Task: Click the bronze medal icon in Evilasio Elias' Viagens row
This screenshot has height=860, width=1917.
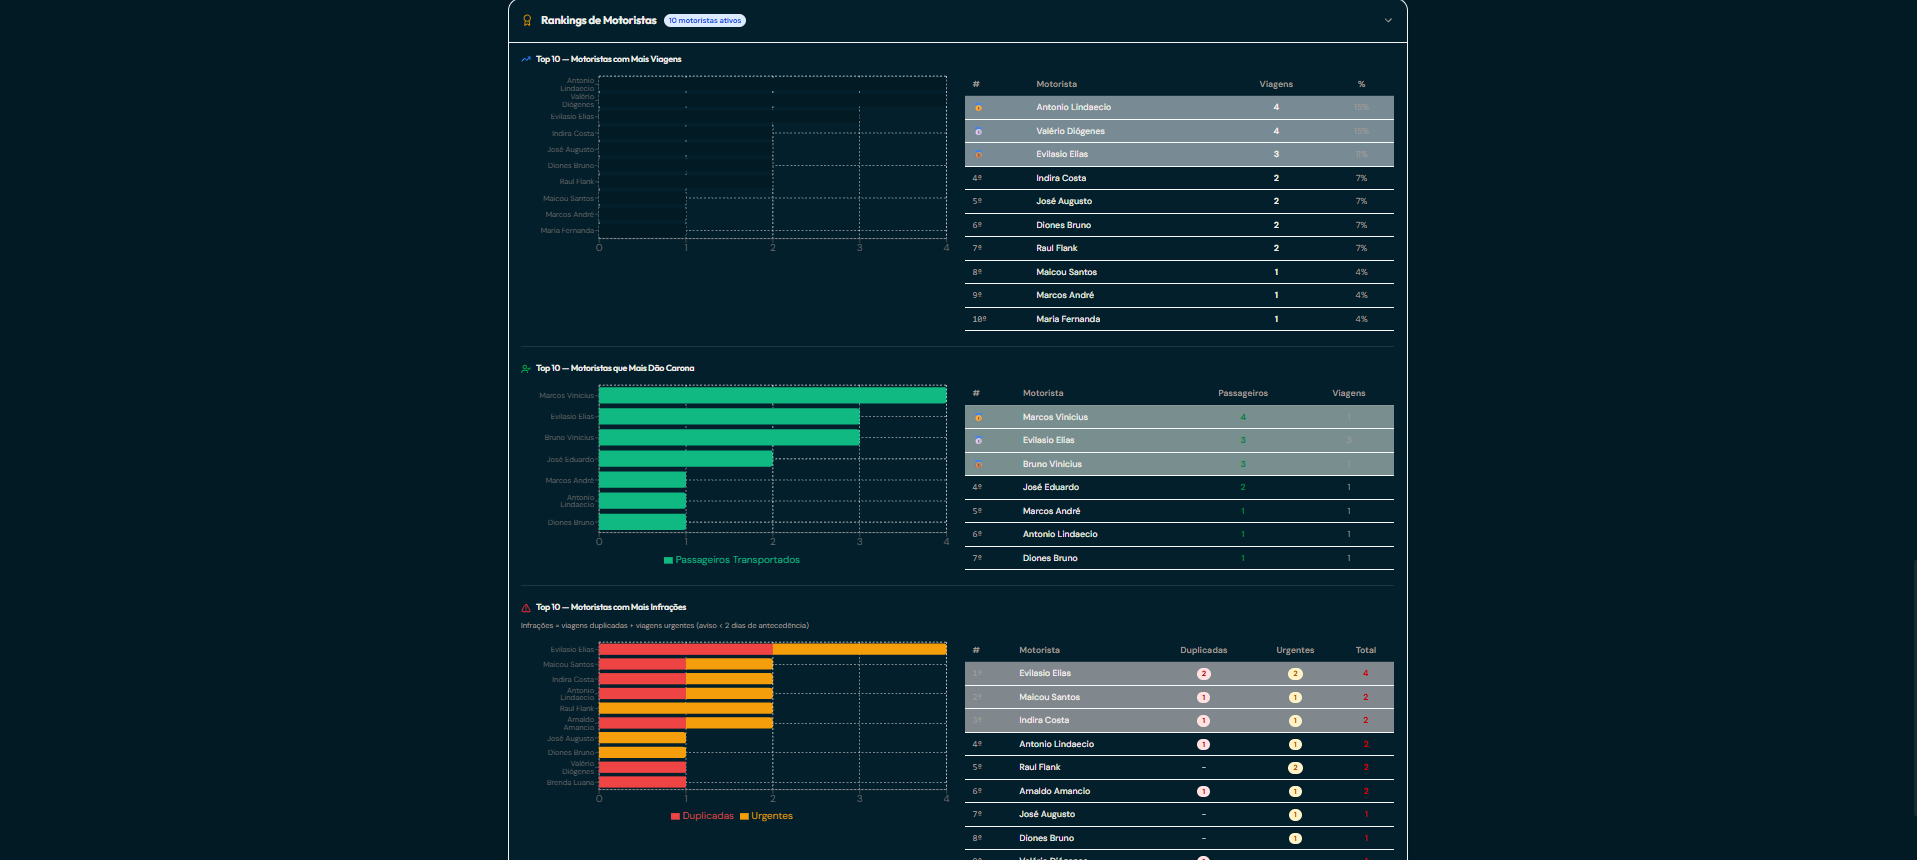Action: point(978,155)
